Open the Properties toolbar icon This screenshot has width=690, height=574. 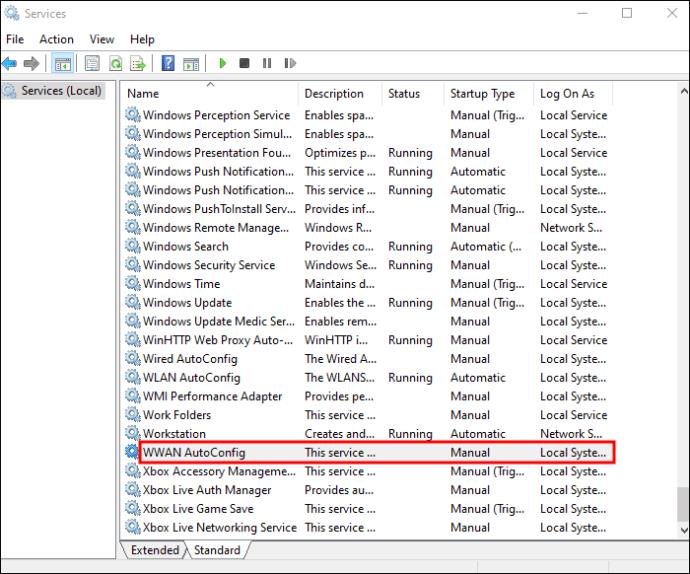[x=92, y=64]
